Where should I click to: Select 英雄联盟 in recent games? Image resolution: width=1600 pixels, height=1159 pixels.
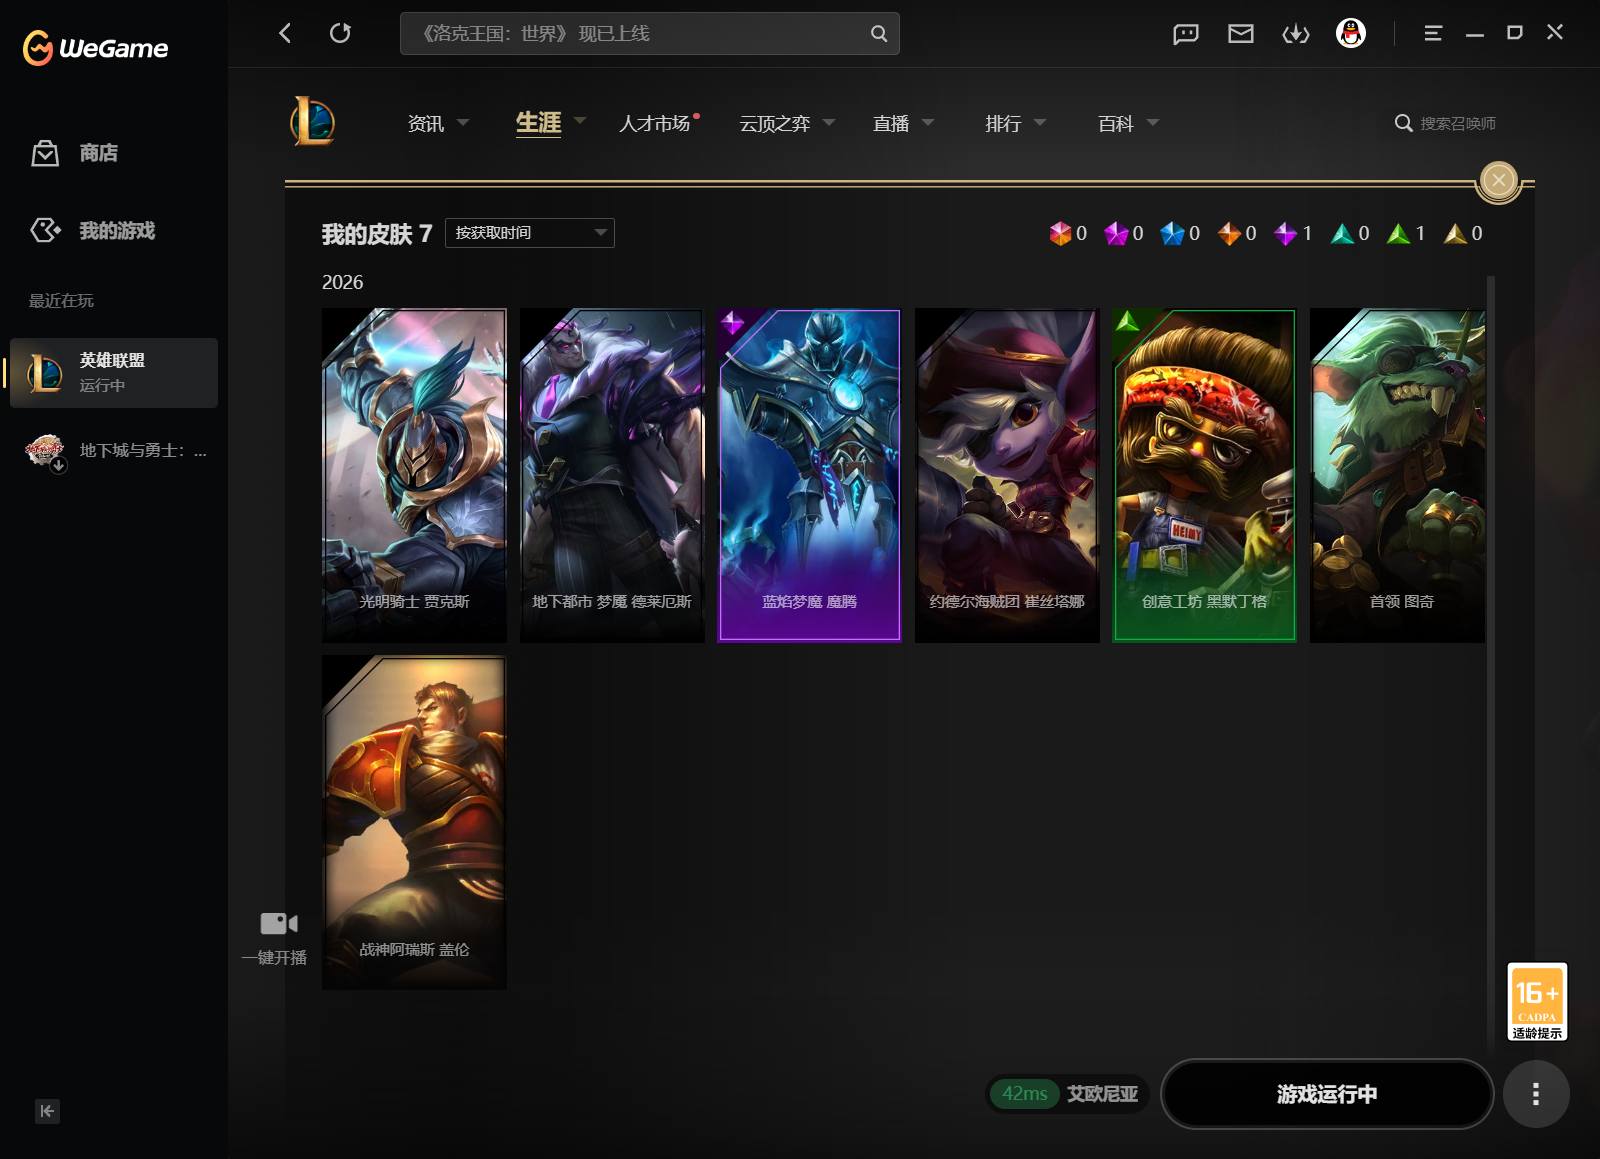click(114, 372)
